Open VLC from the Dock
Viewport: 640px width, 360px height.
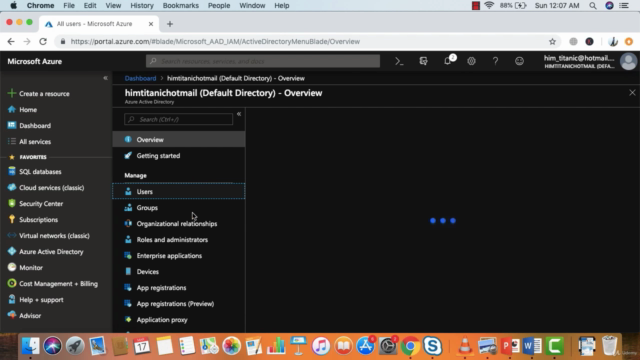[x=464, y=346]
